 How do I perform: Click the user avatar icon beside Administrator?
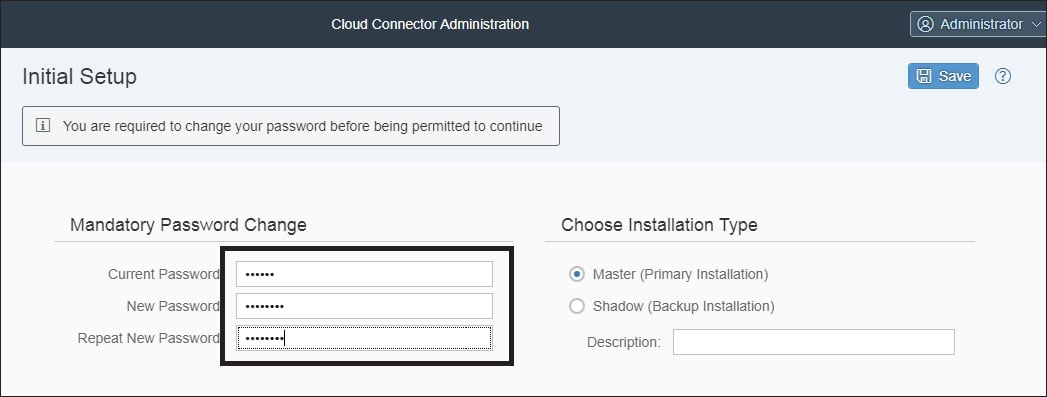(x=925, y=24)
